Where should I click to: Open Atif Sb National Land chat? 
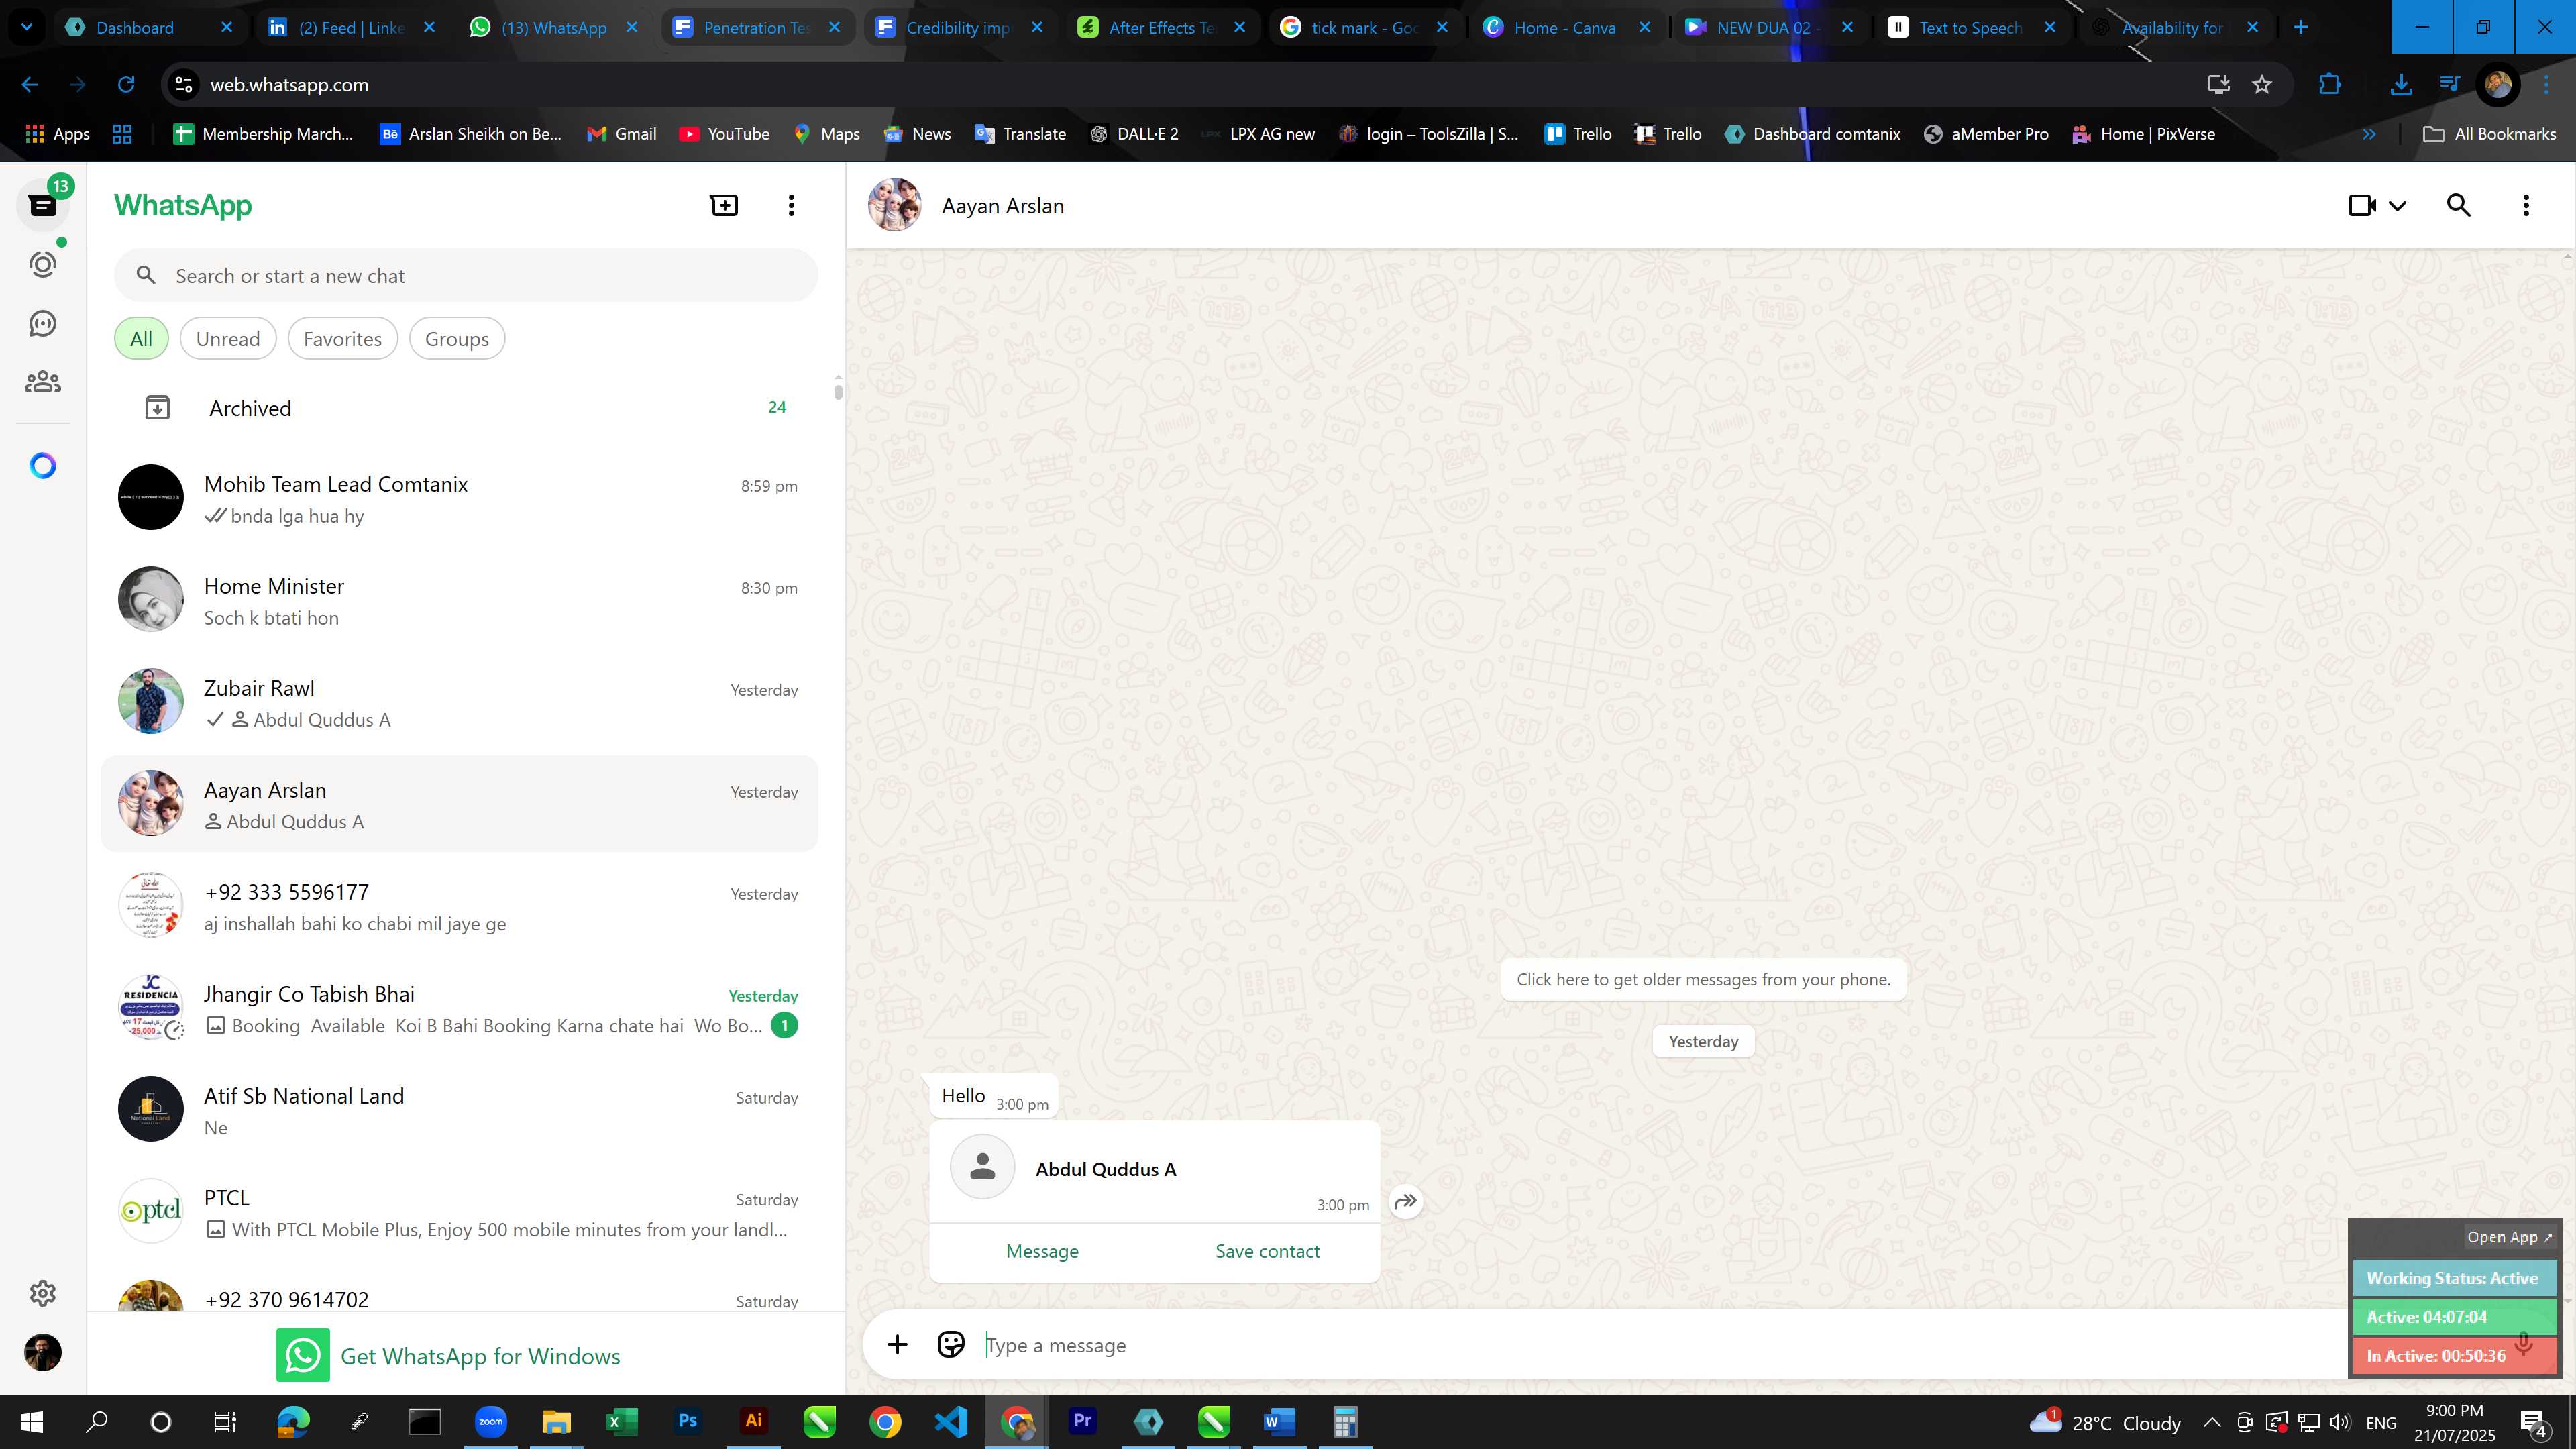click(460, 1110)
